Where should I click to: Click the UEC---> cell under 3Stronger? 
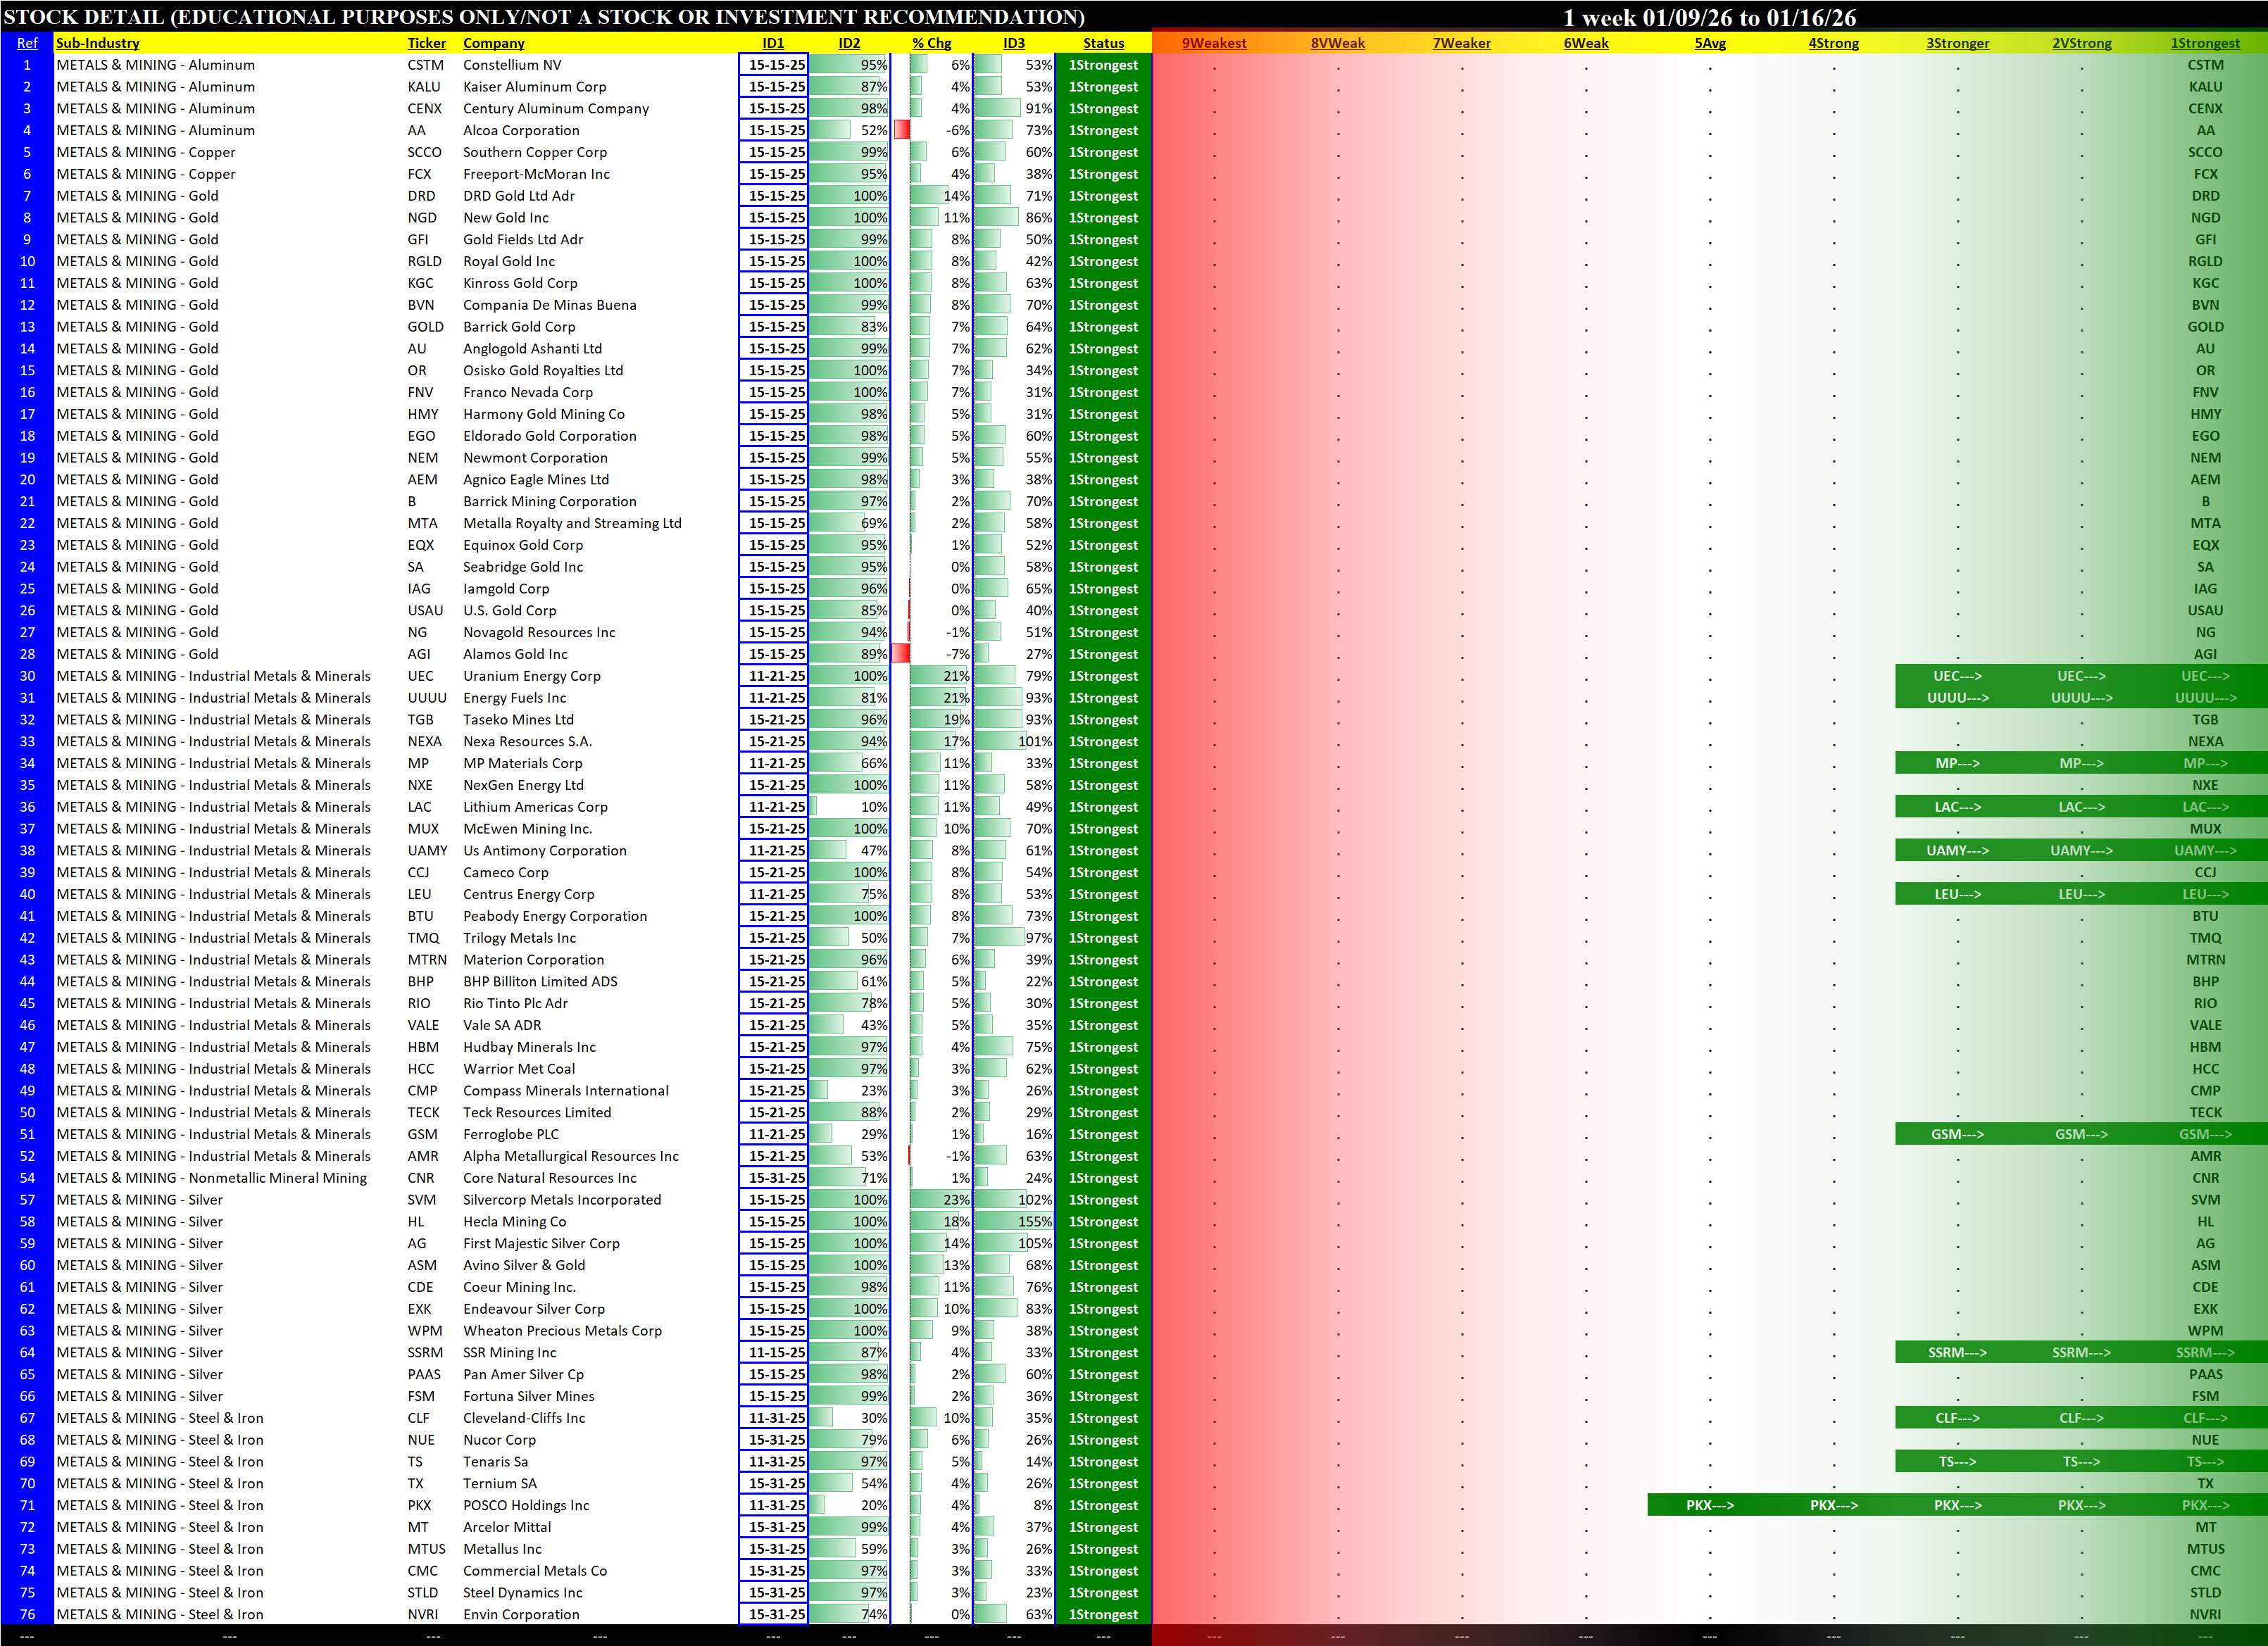1957,676
